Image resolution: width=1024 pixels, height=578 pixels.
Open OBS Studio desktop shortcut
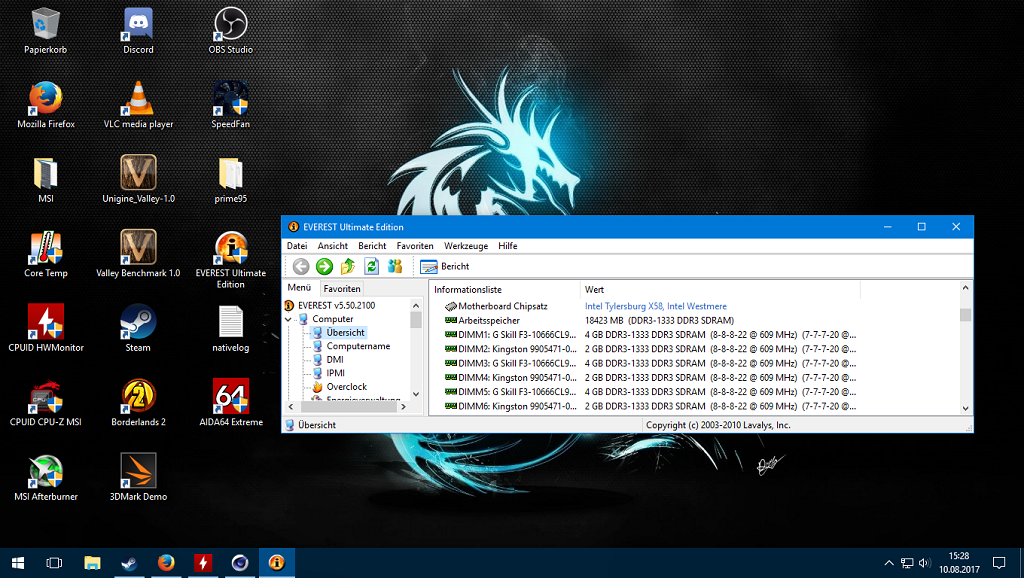tap(231, 31)
